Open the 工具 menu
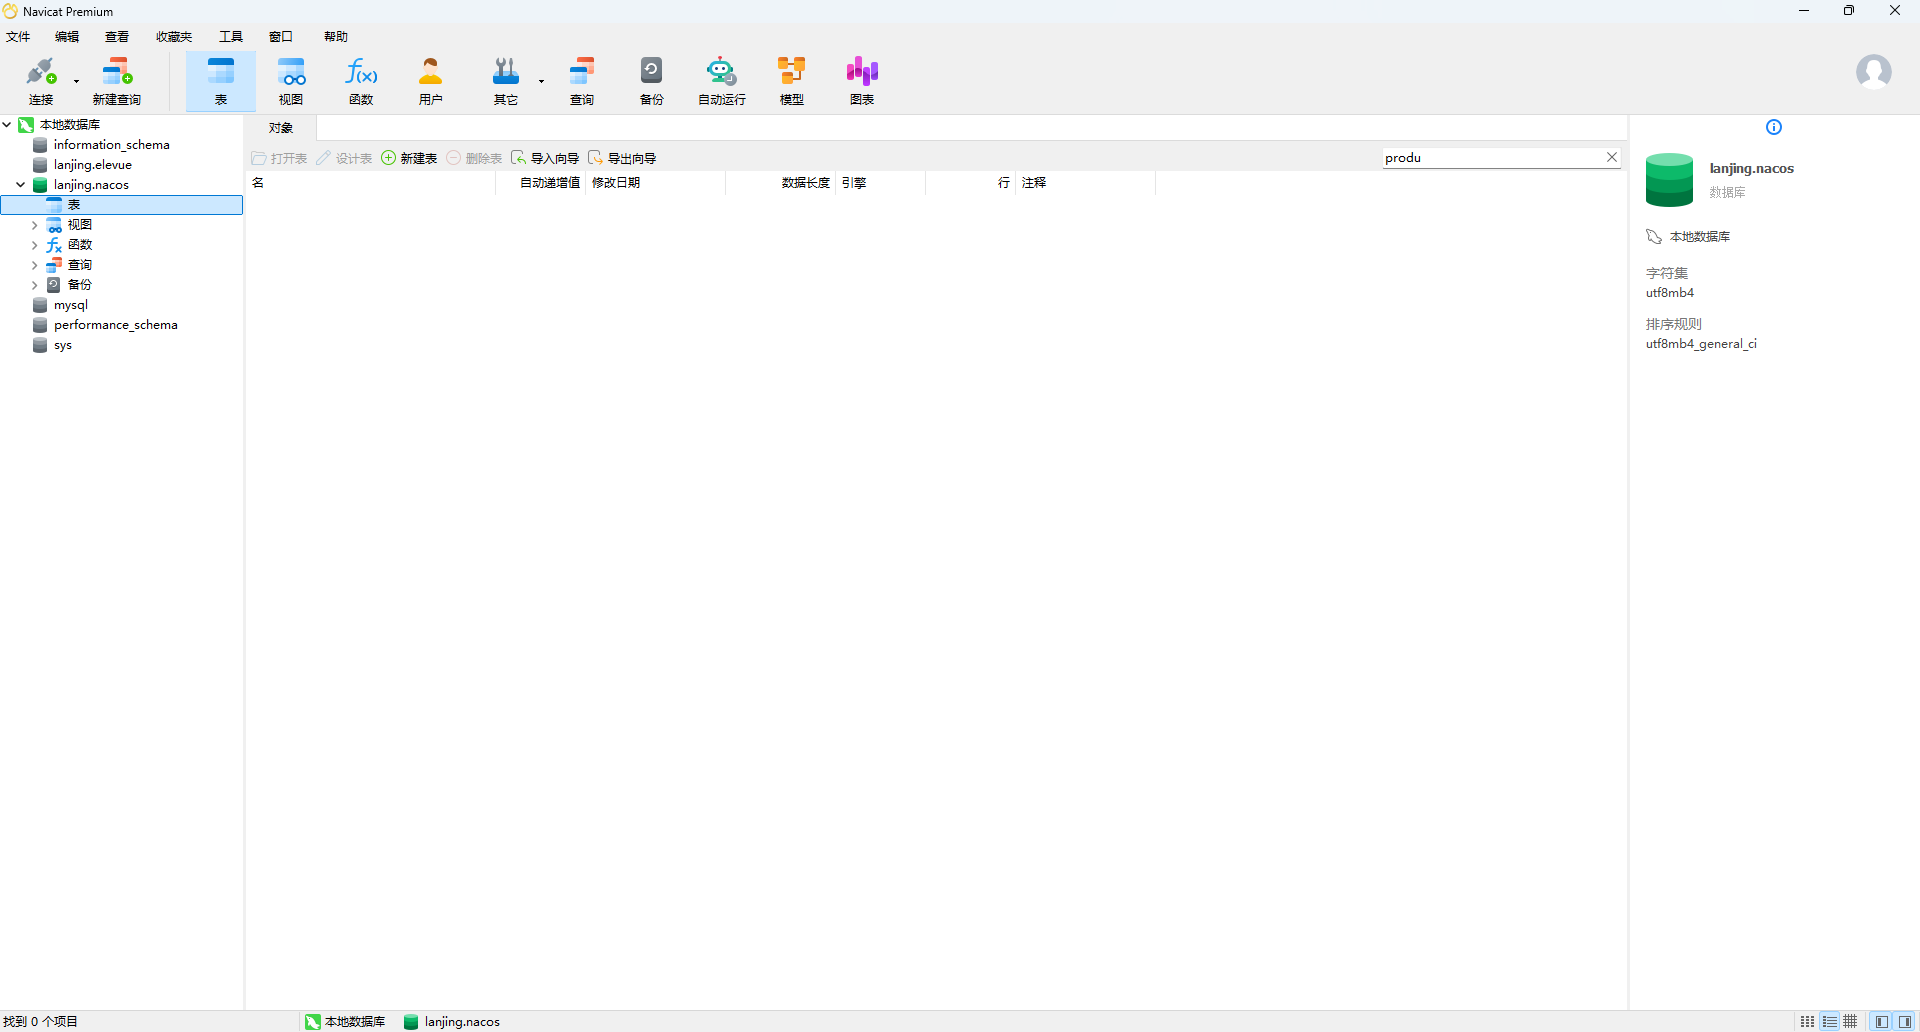Image resolution: width=1920 pixels, height=1032 pixels. click(x=231, y=37)
